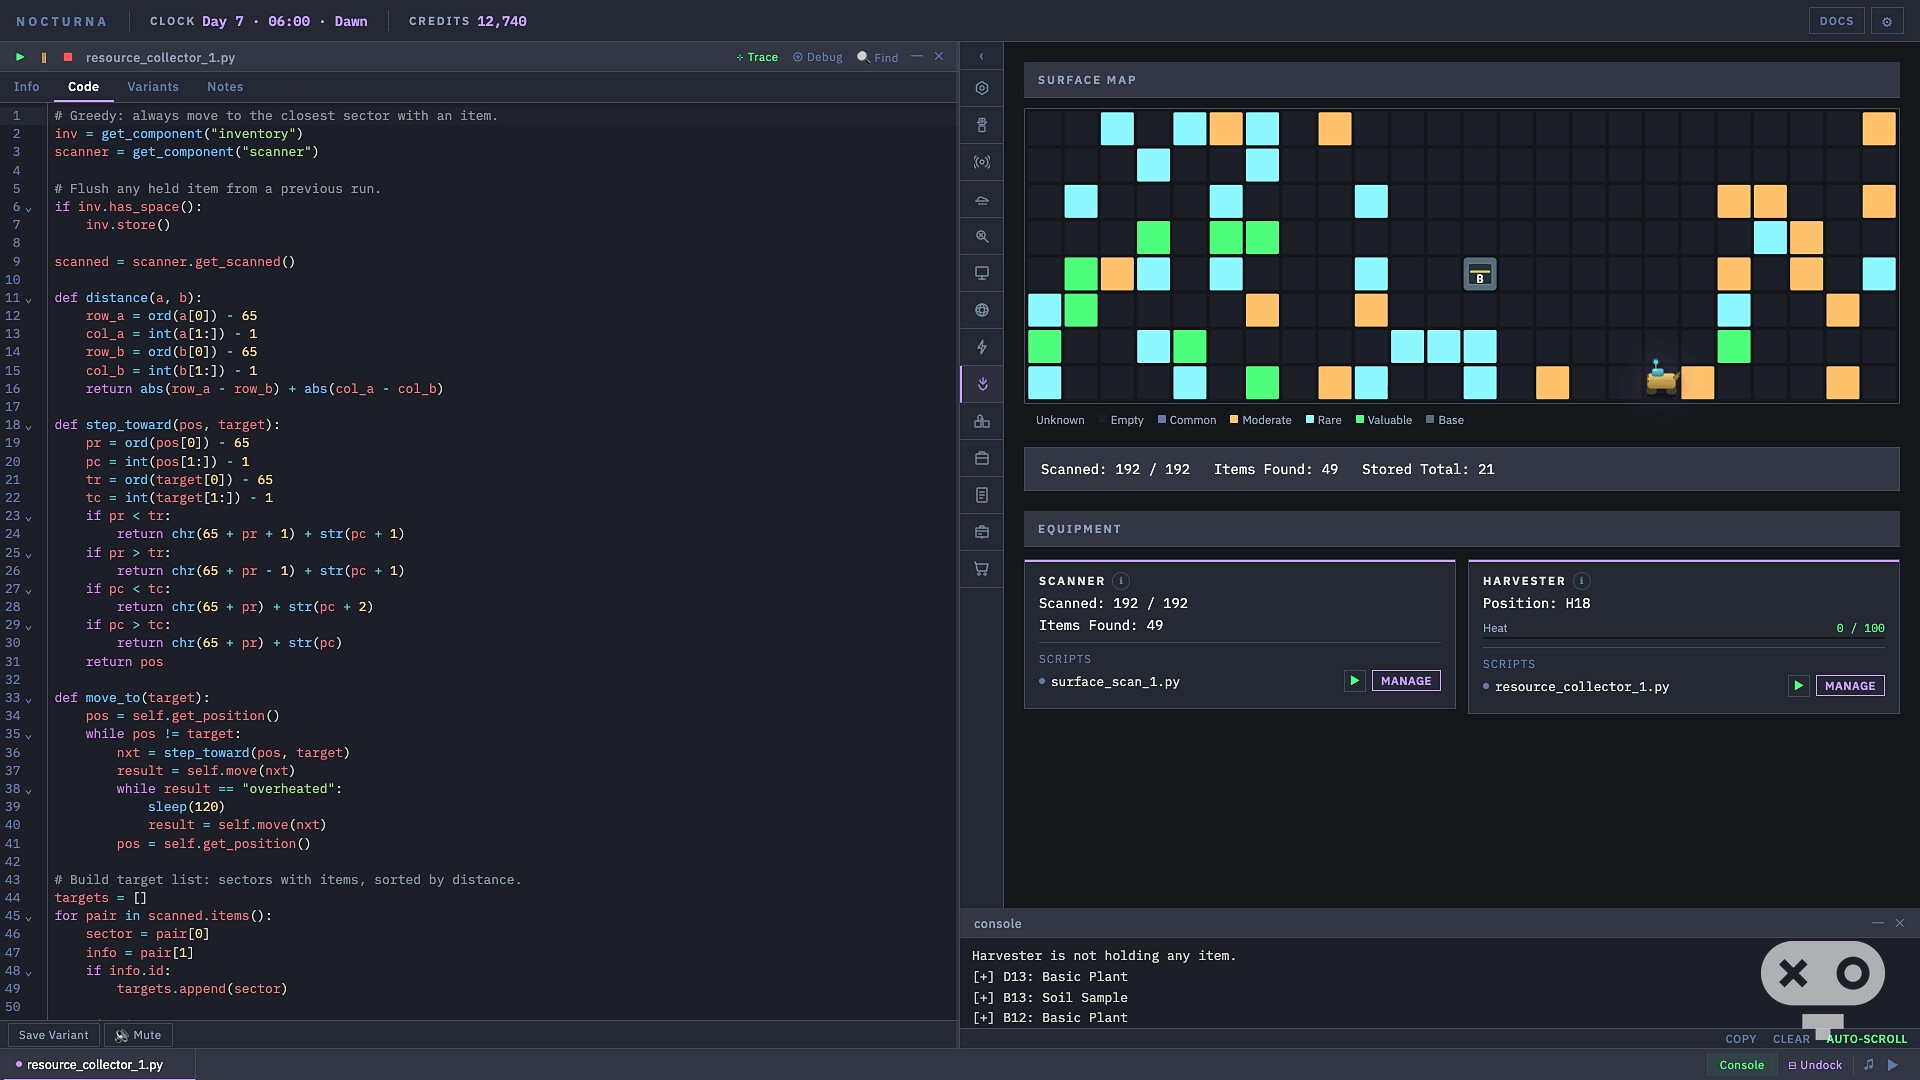Stop script with red square button
Viewport: 1920px width, 1080px height.
point(68,57)
